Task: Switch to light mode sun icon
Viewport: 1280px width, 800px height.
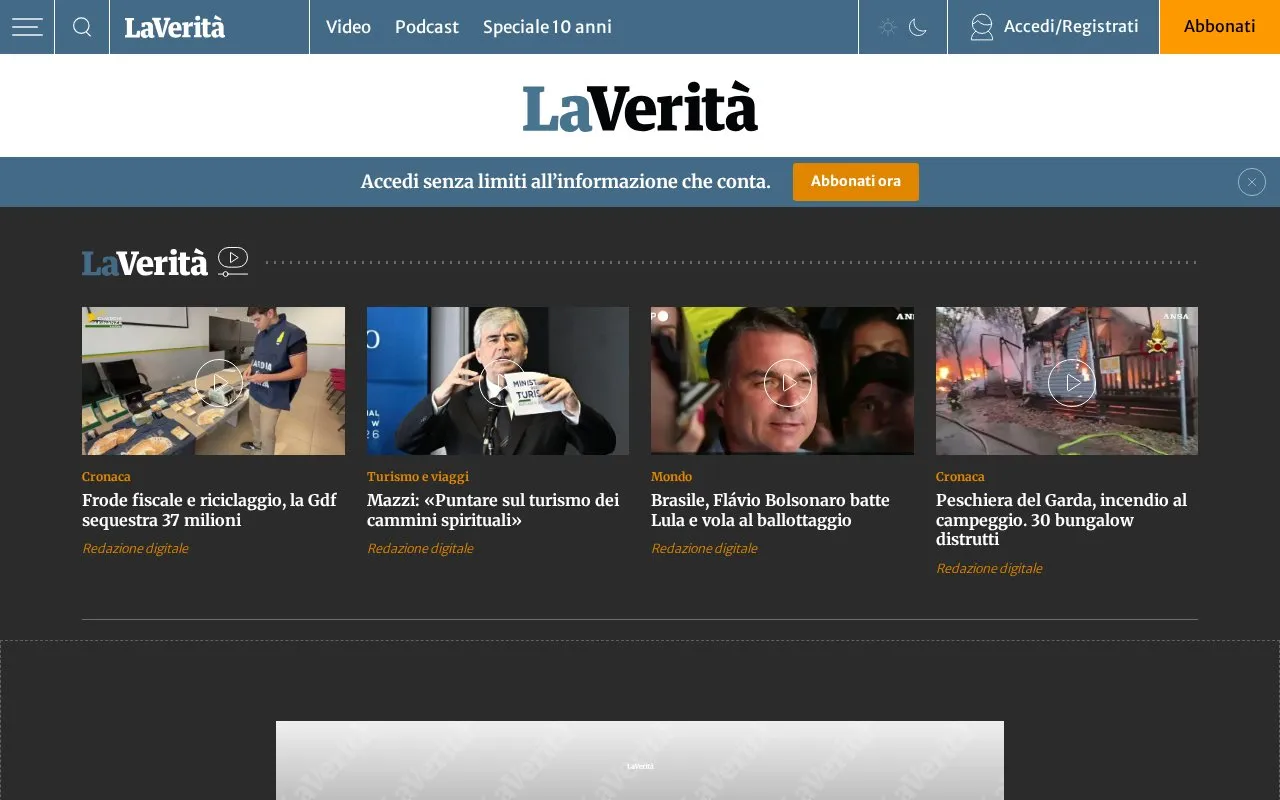Action: click(x=888, y=27)
